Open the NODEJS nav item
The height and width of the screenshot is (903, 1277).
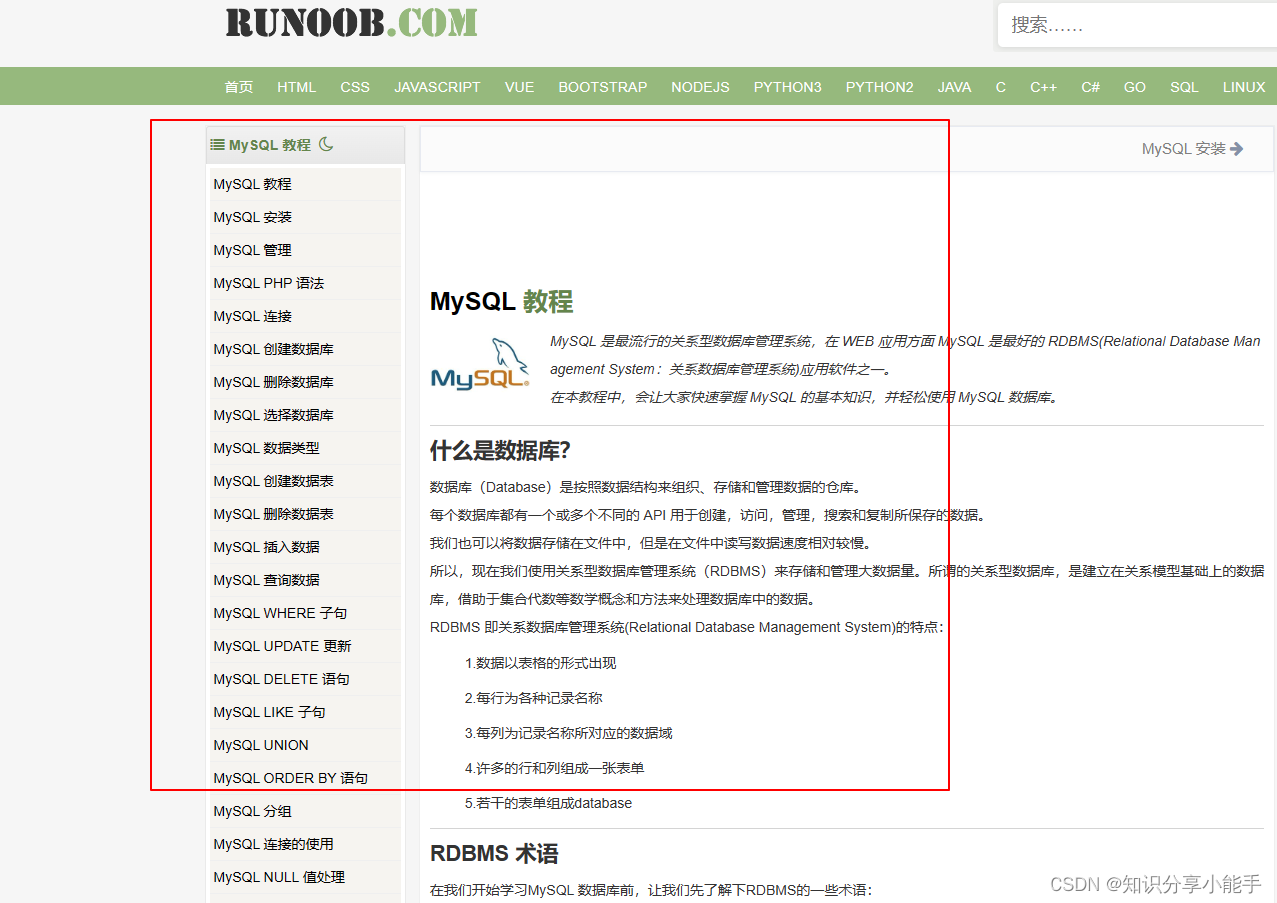click(700, 87)
